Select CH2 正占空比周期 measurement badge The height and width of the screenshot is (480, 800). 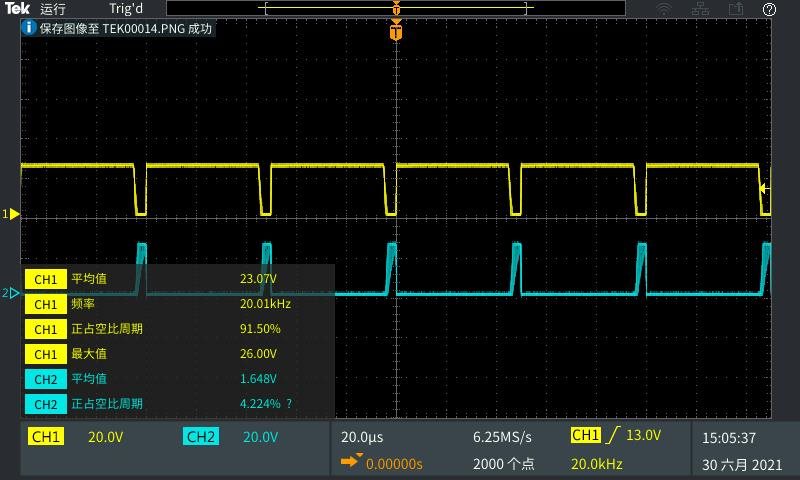(x=46, y=404)
